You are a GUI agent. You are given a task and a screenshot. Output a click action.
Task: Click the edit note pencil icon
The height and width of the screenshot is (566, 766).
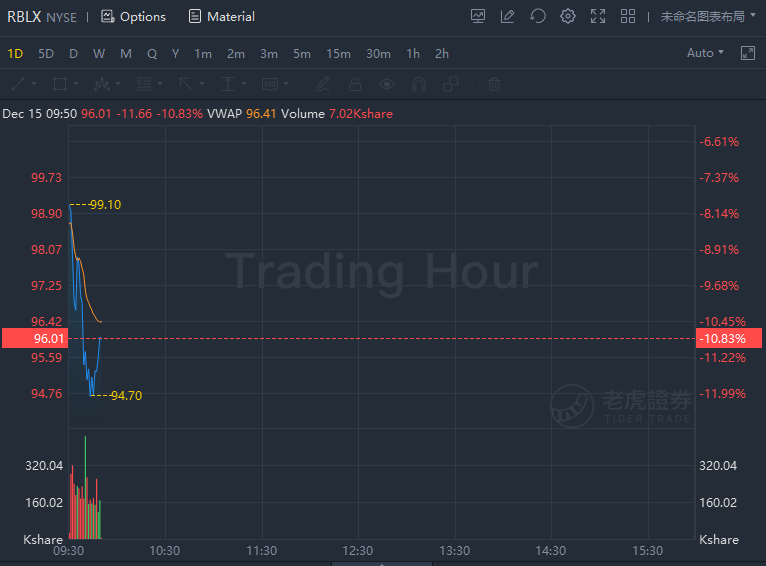click(508, 16)
